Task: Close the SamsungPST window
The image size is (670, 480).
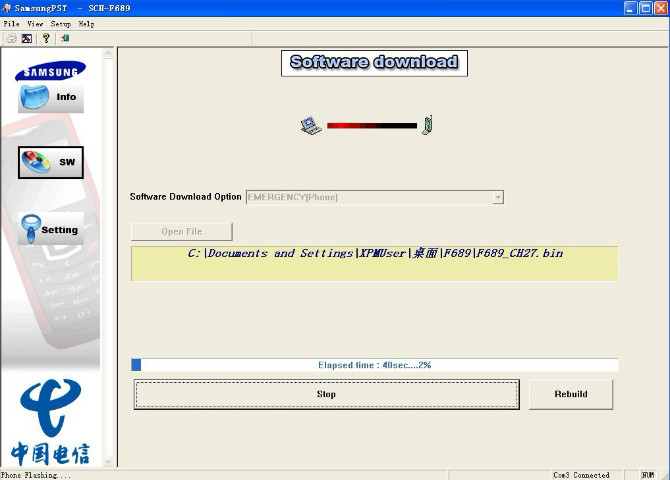Action: pyautogui.click(x=661, y=8)
